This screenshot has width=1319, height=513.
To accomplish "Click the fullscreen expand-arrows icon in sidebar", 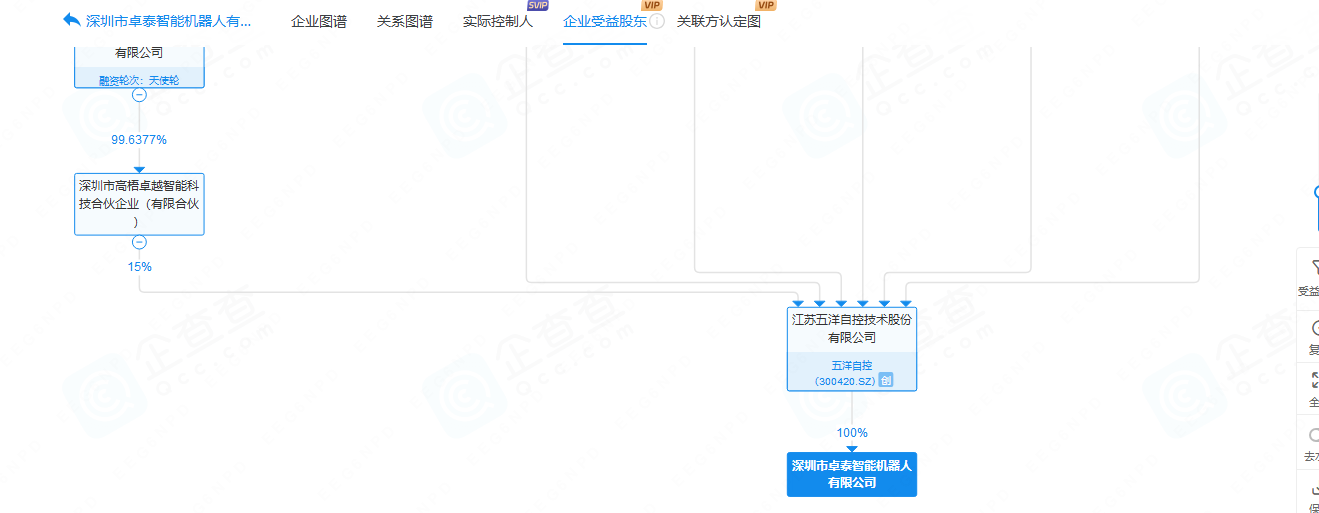I will (1313, 380).
